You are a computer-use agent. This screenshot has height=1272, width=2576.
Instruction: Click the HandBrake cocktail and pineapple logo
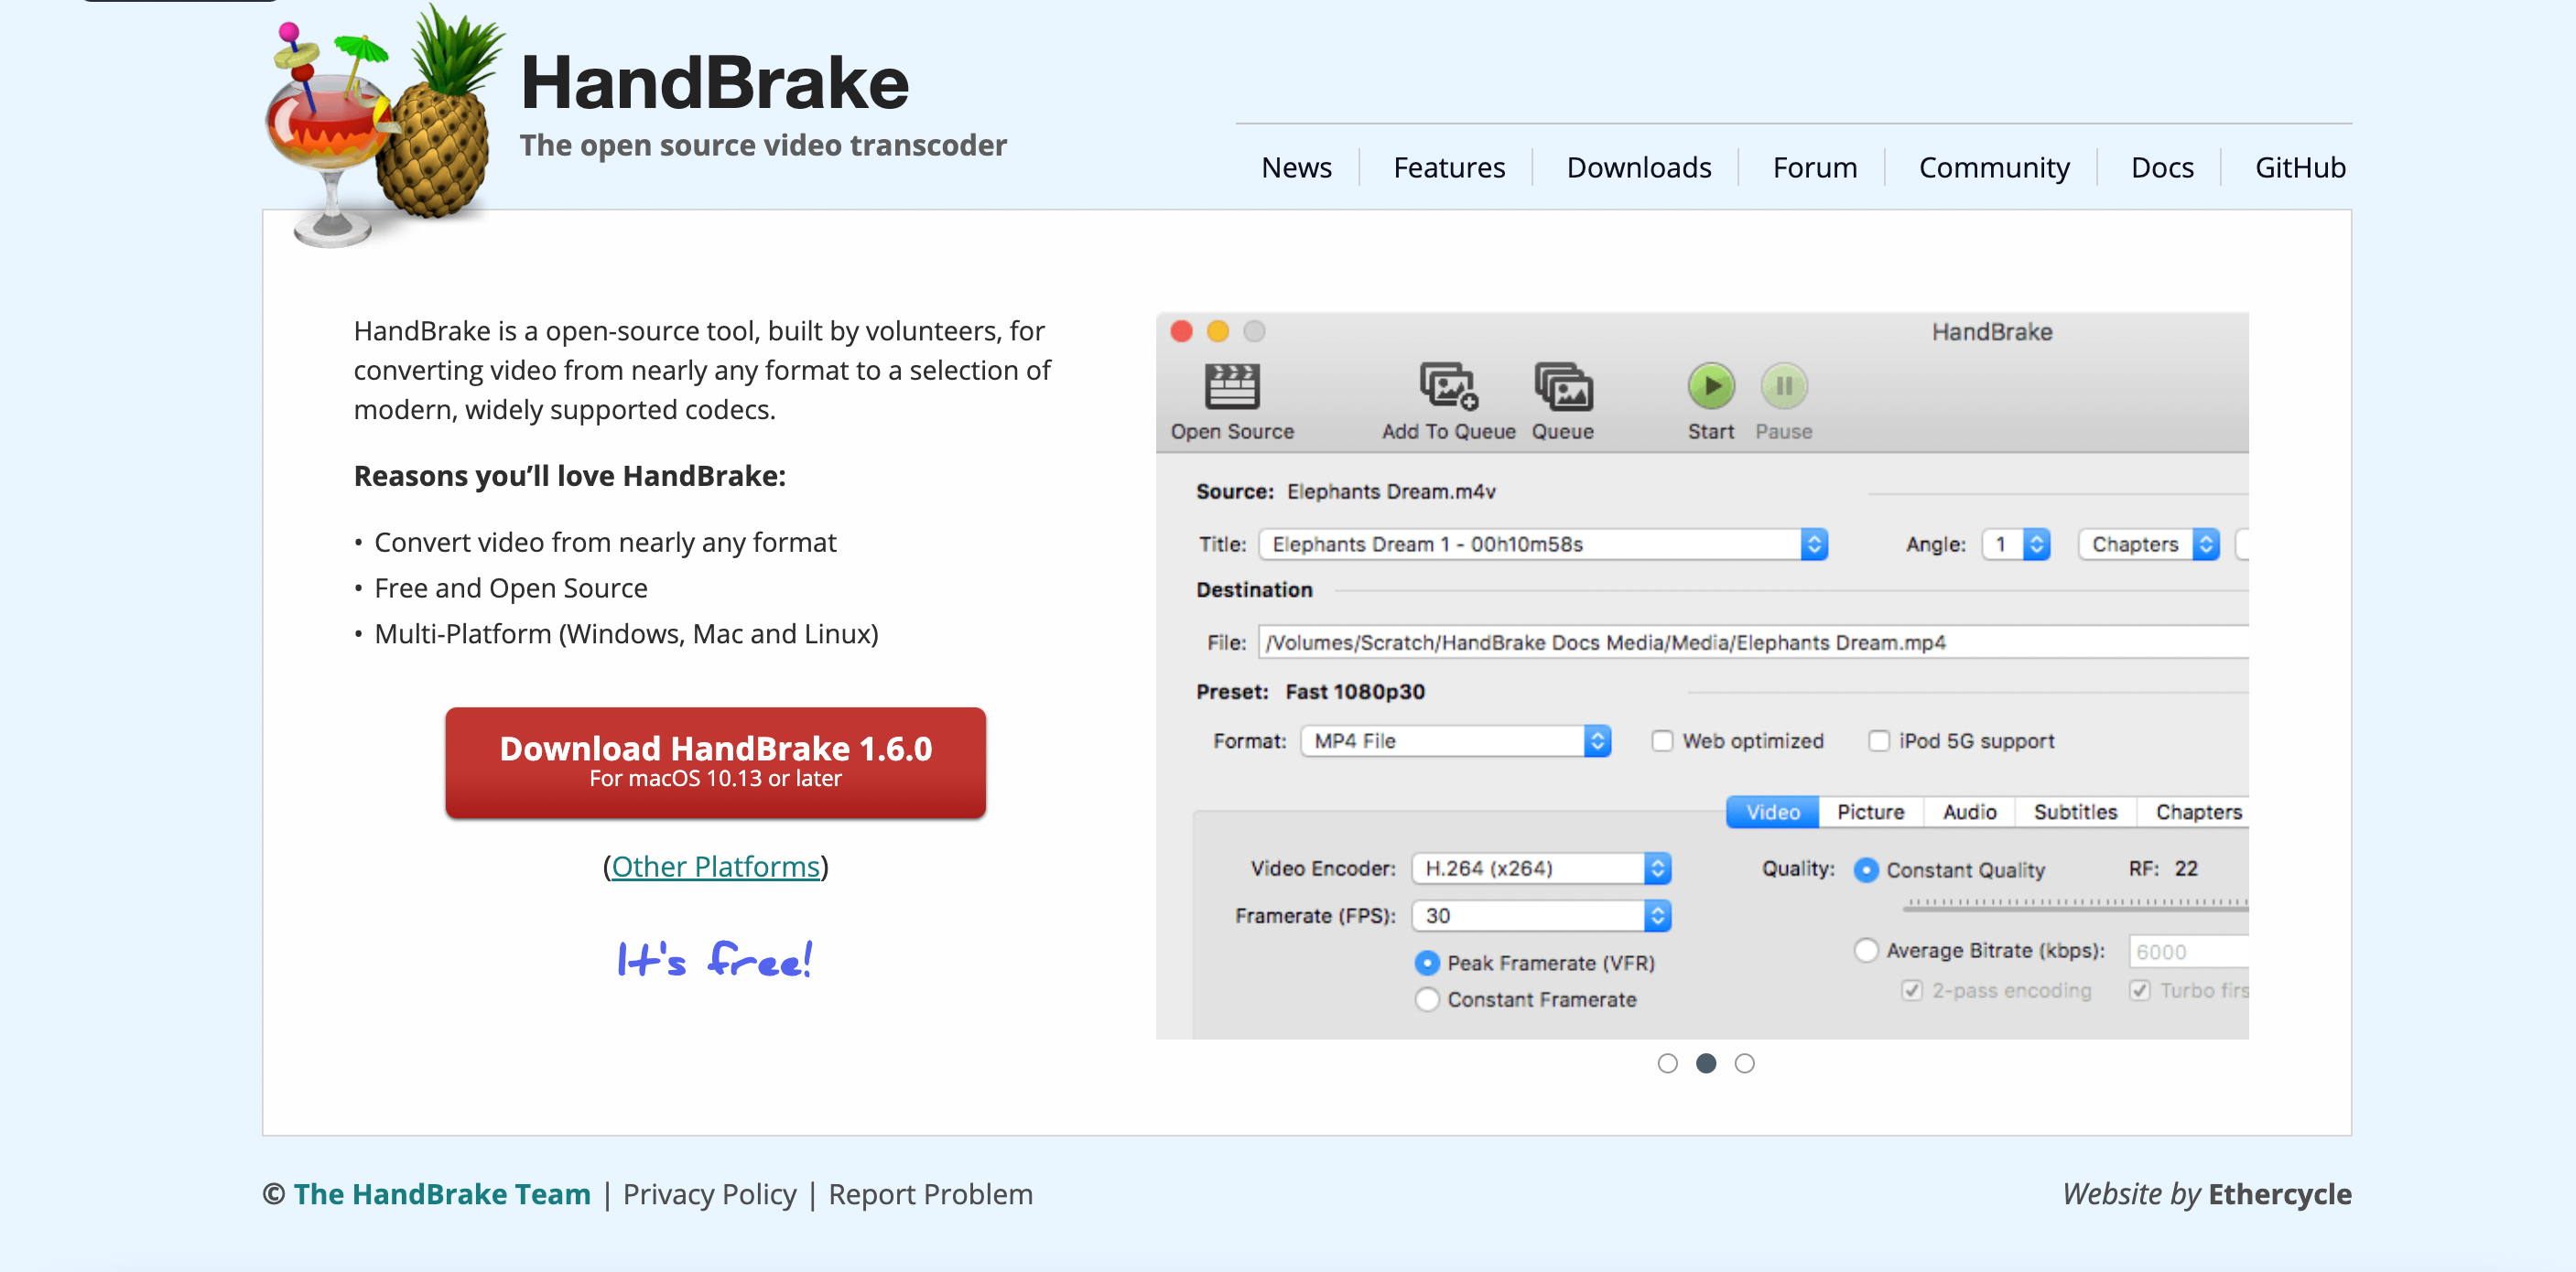pyautogui.click(x=385, y=125)
